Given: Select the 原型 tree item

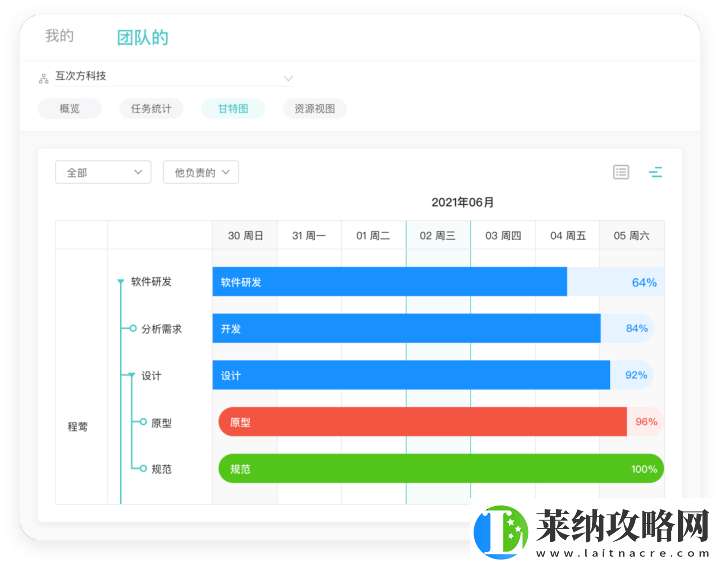Looking at the screenshot, I should pos(161,423).
